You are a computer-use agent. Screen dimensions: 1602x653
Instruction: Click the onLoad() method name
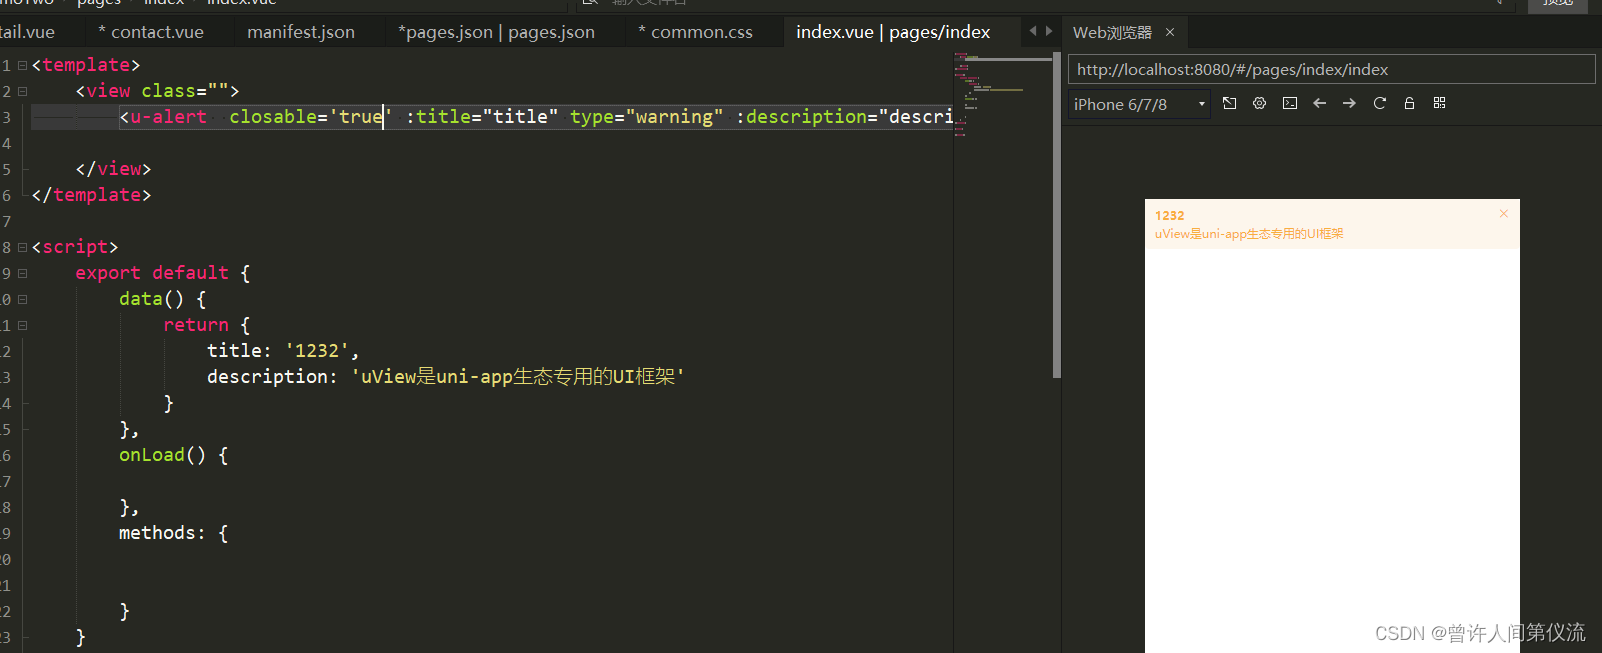[x=162, y=455]
